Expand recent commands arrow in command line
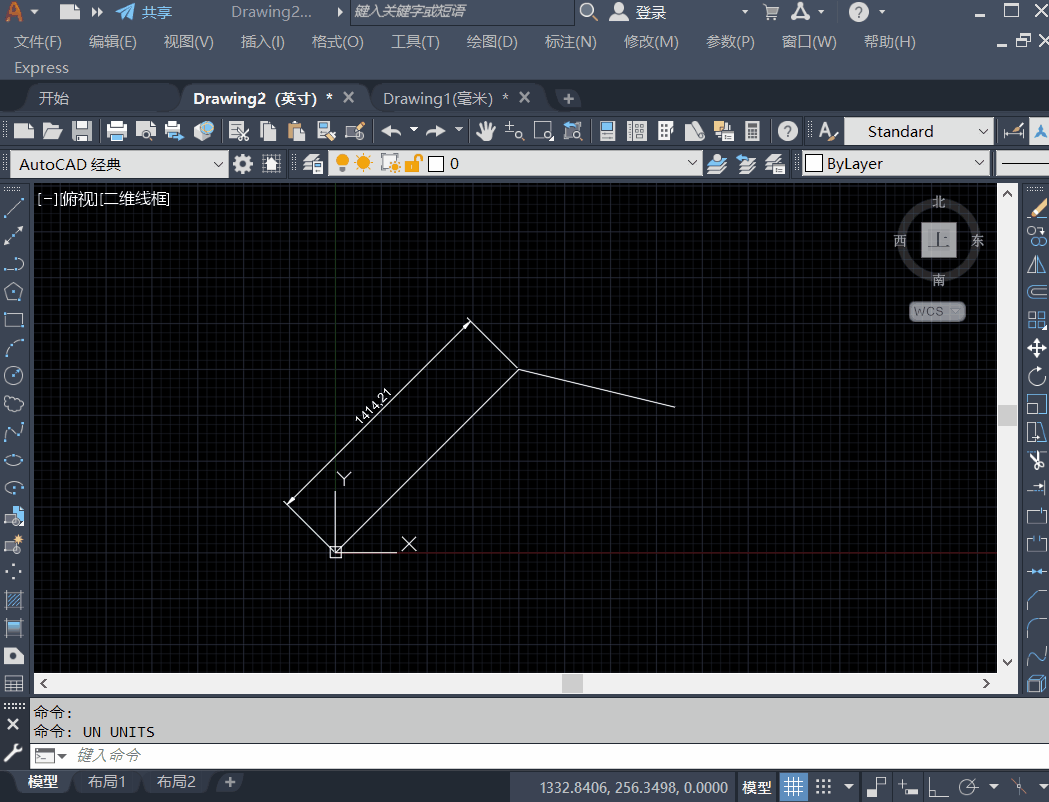 62,756
